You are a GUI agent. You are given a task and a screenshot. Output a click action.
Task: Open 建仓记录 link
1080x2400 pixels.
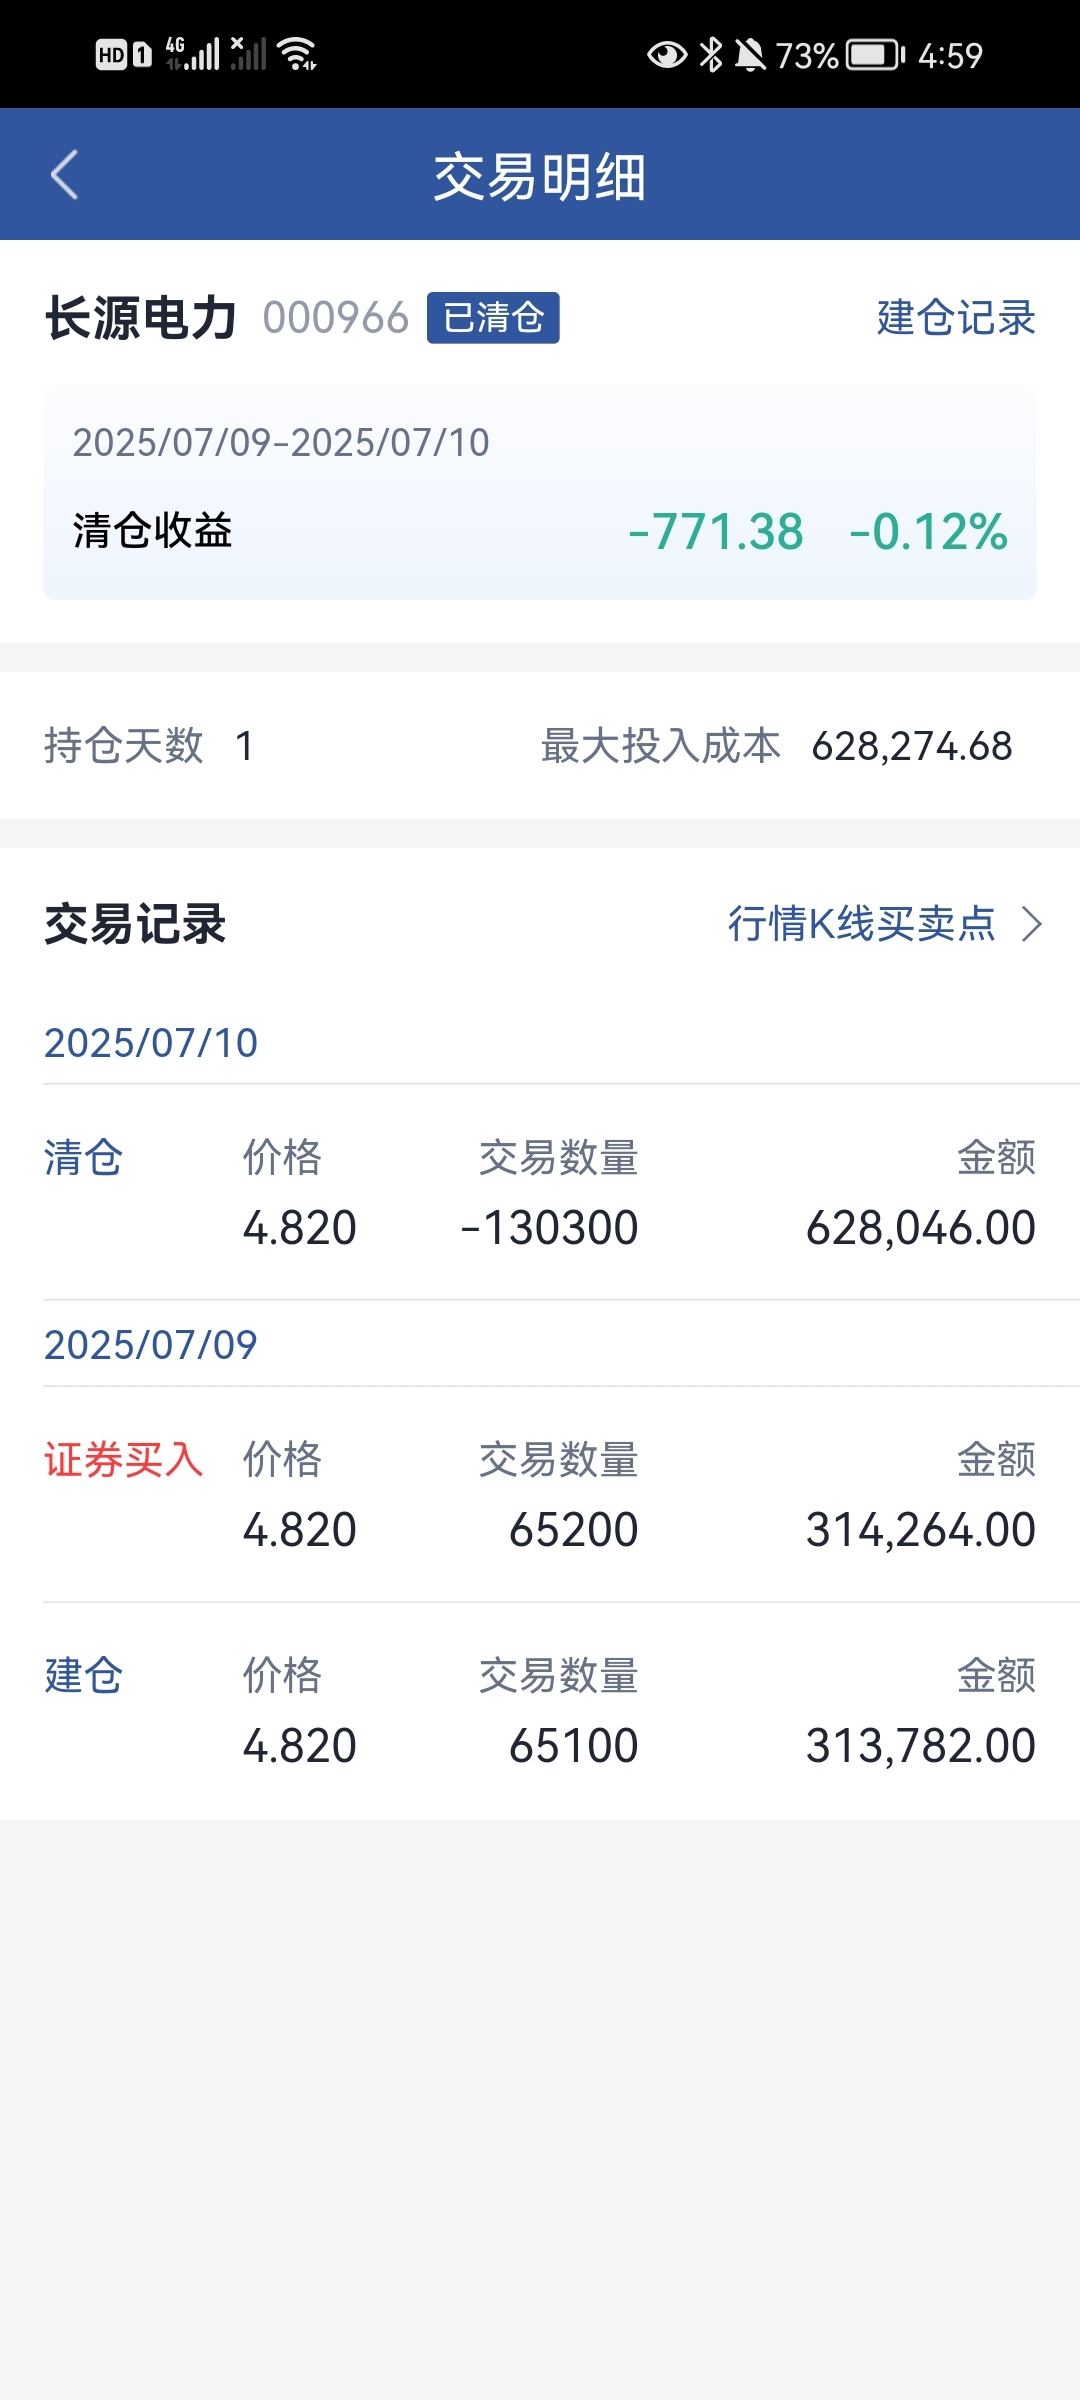point(956,318)
